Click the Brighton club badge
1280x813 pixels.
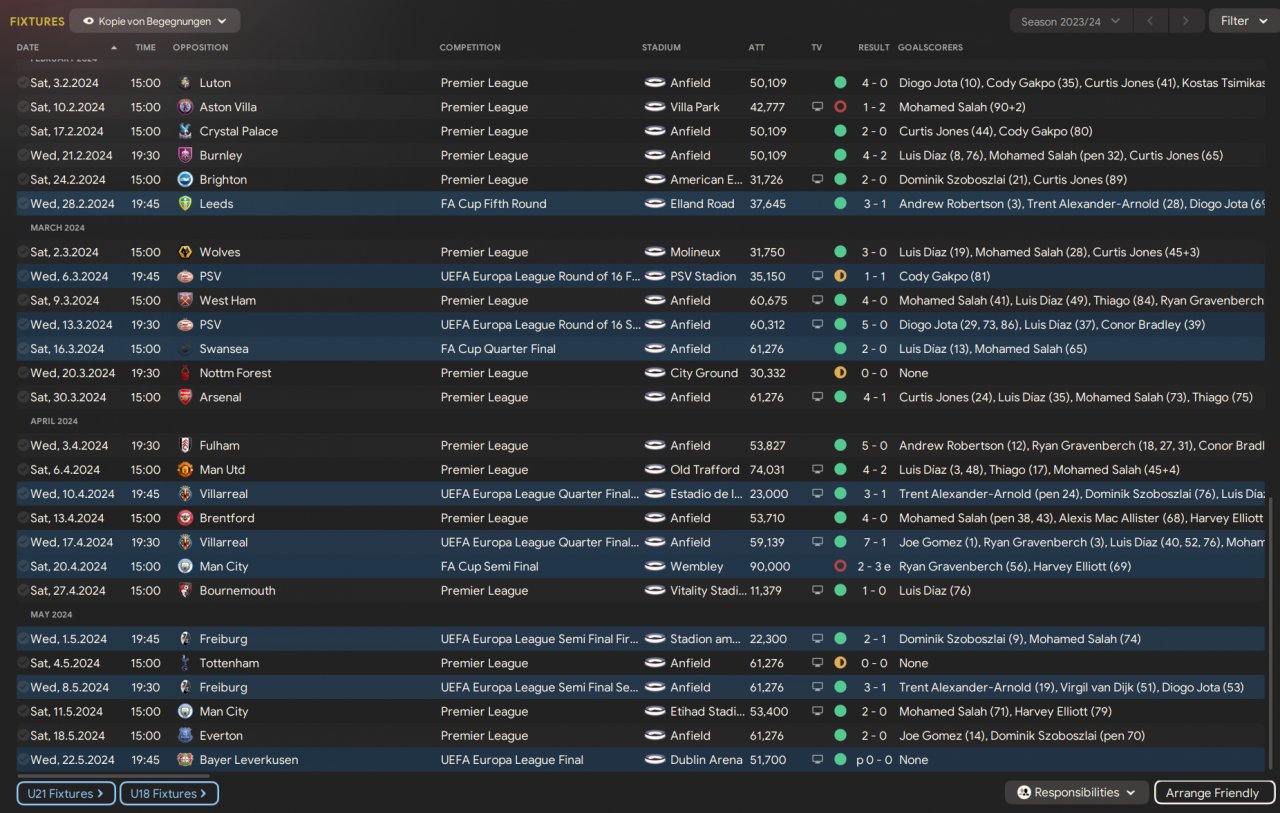coord(184,180)
